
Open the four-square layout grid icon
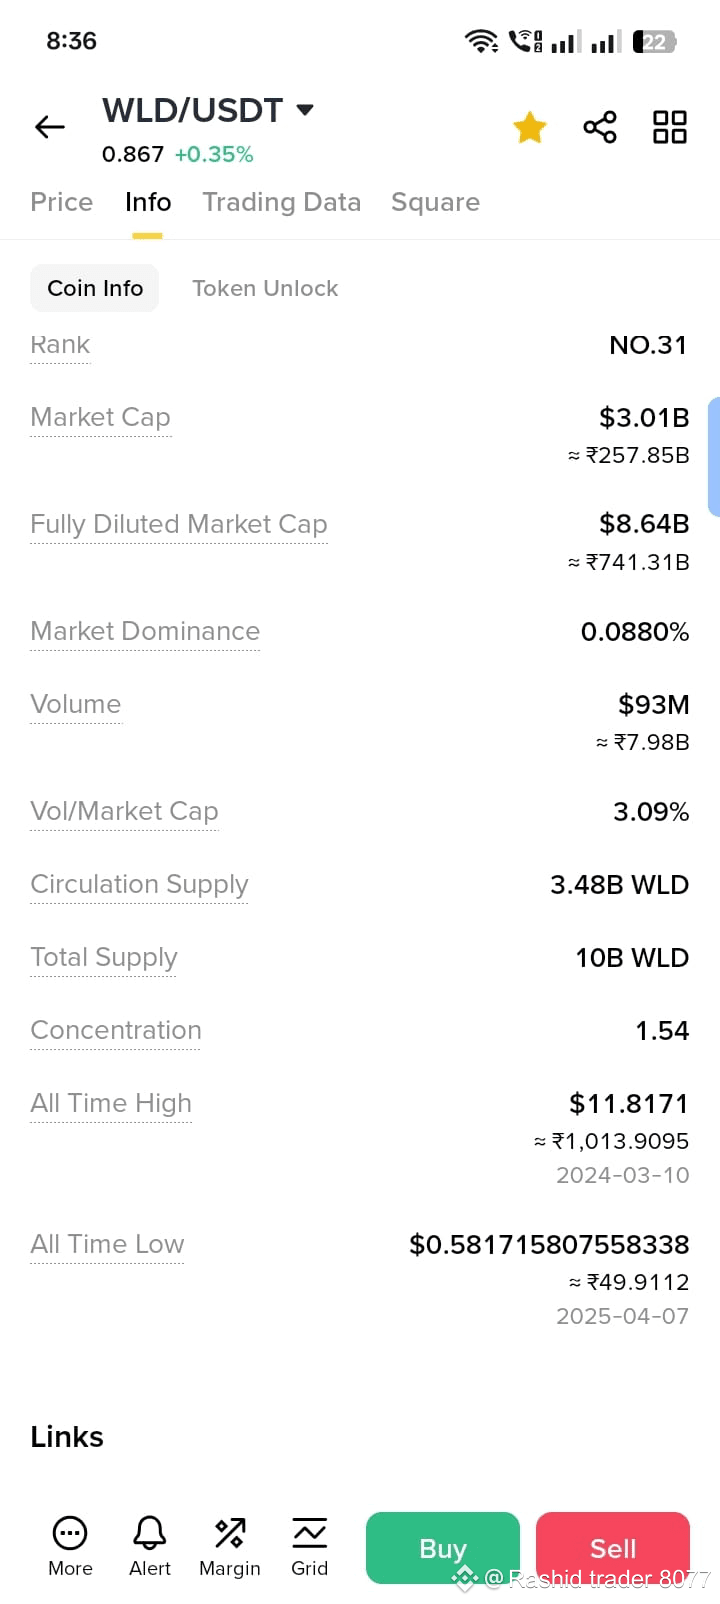pyautogui.click(x=670, y=127)
